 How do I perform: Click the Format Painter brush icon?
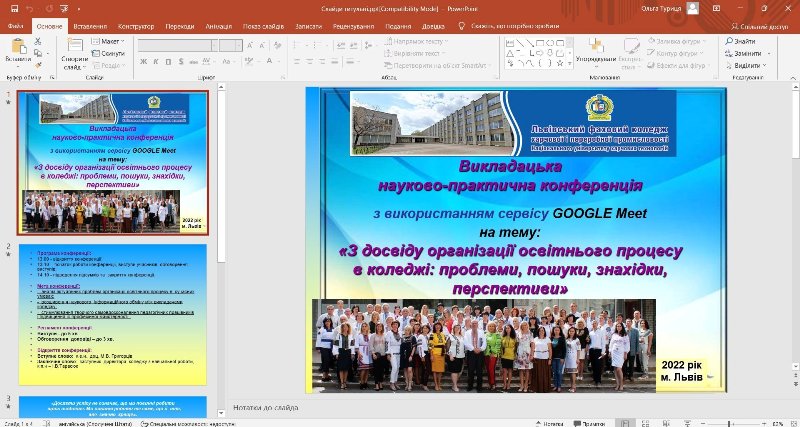click(39, 65)
